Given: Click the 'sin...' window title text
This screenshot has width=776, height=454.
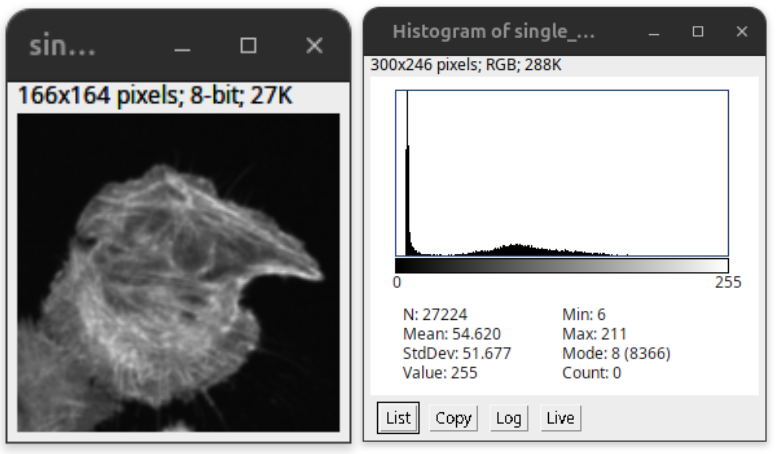Looking at the screenshot, I should point(62,46).
